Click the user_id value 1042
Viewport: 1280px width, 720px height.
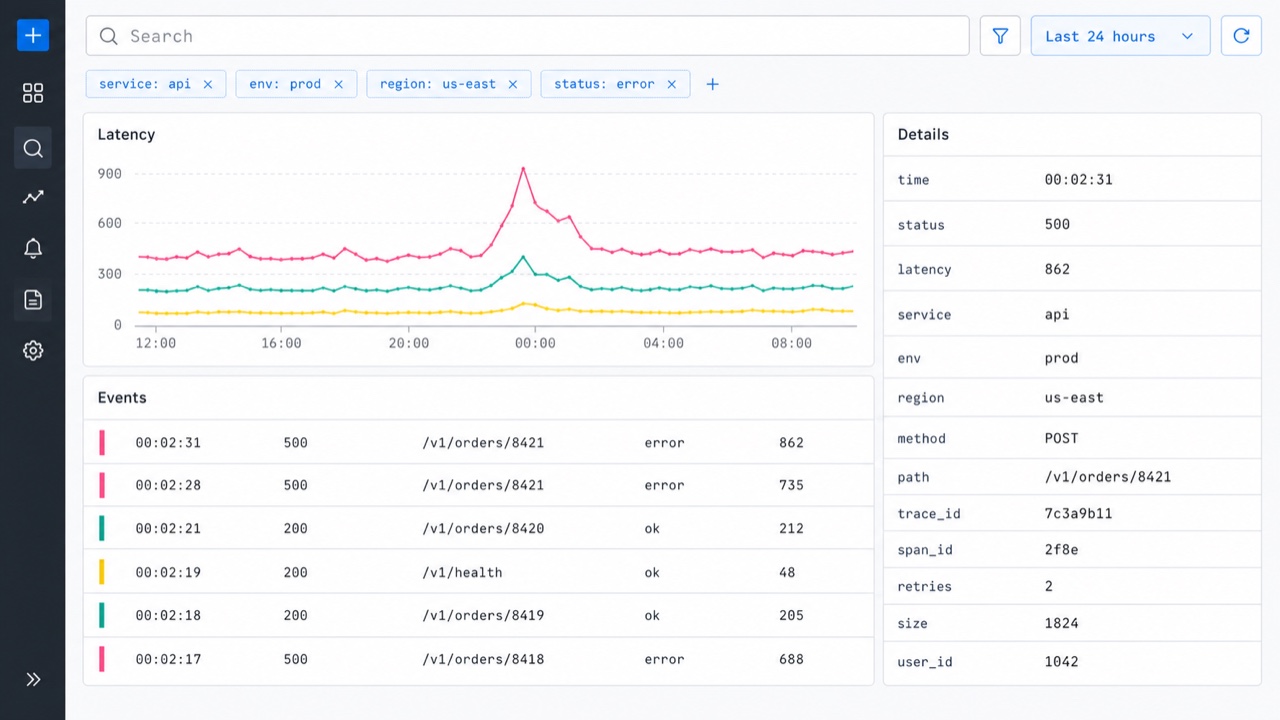(1061, 661)
